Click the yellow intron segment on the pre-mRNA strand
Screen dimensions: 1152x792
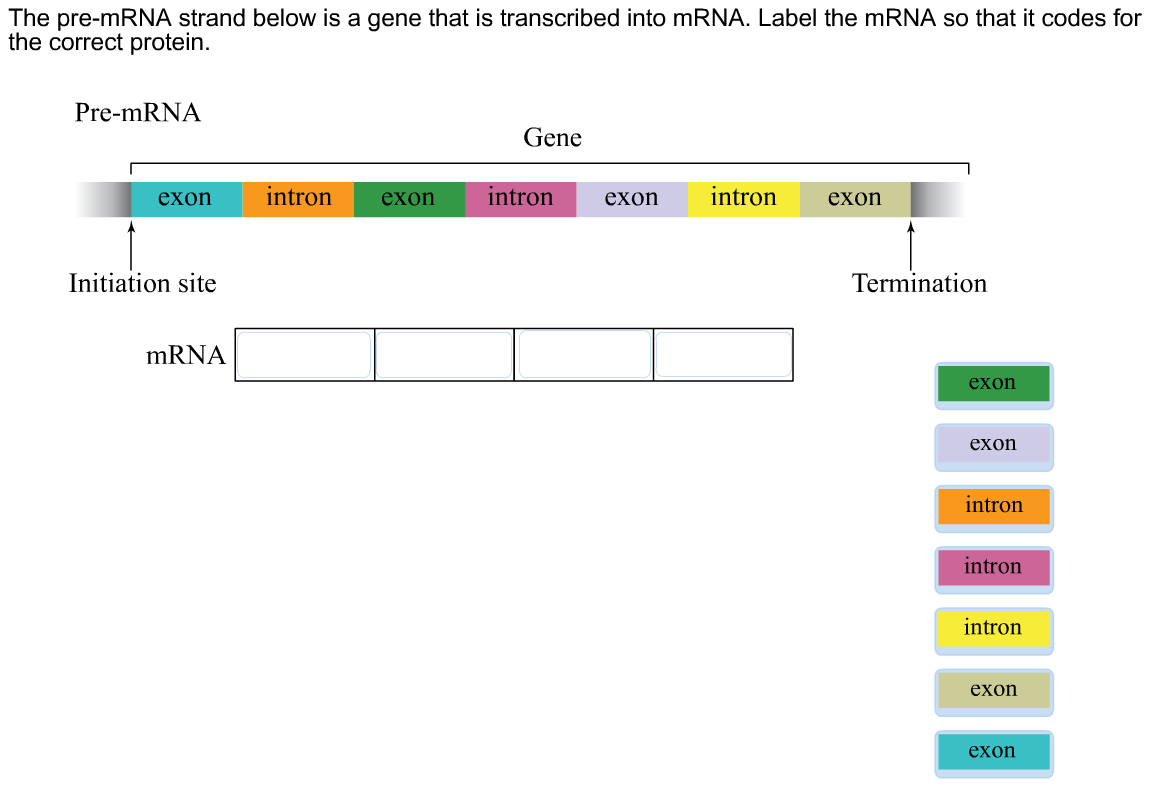point(743,199)
